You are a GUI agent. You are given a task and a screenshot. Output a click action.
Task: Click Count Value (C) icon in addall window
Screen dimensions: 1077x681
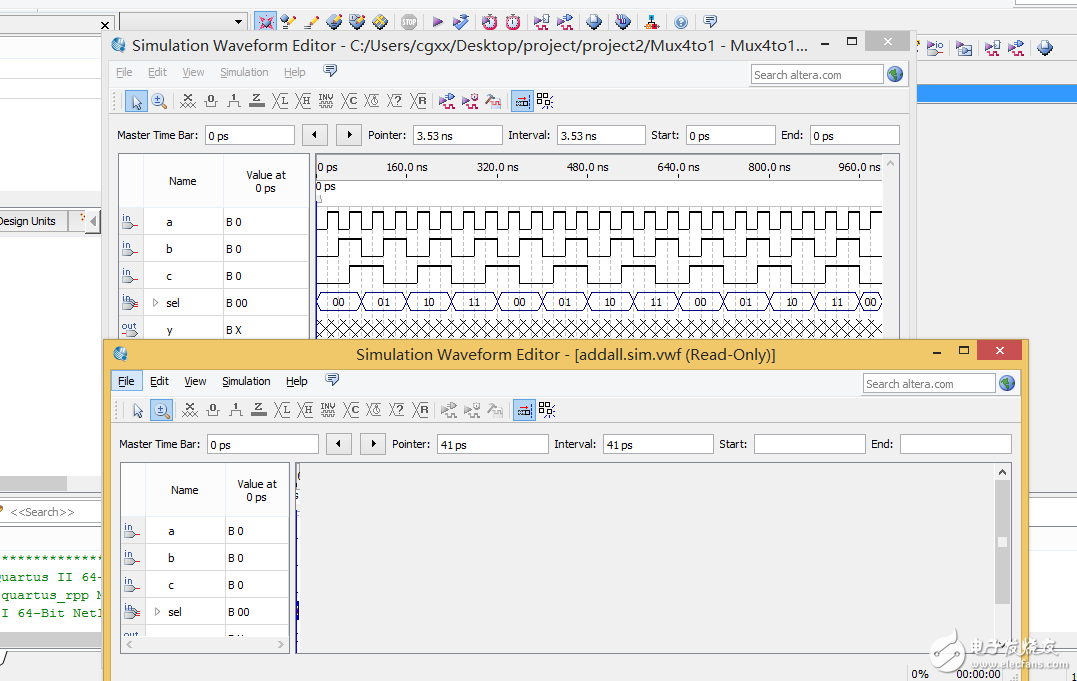coord(351,410)
